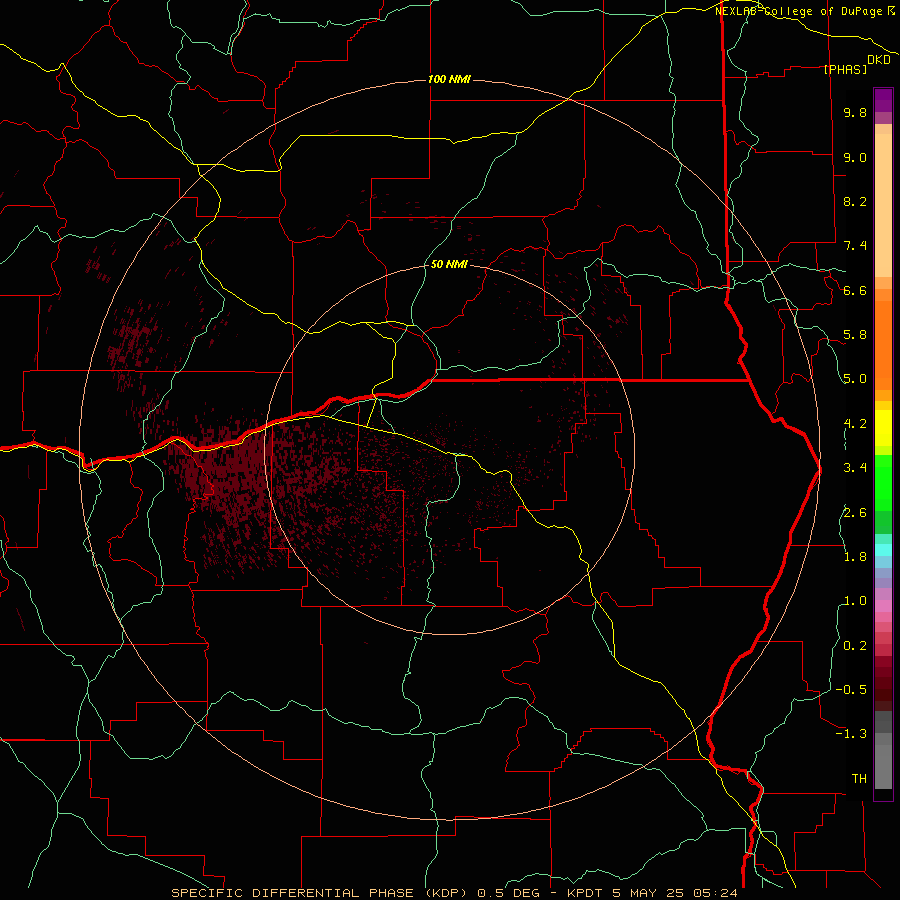Click the 9.0 scale value
This screenshot has width=900, height=900.
pyautogui.click(x=855, y=157)
